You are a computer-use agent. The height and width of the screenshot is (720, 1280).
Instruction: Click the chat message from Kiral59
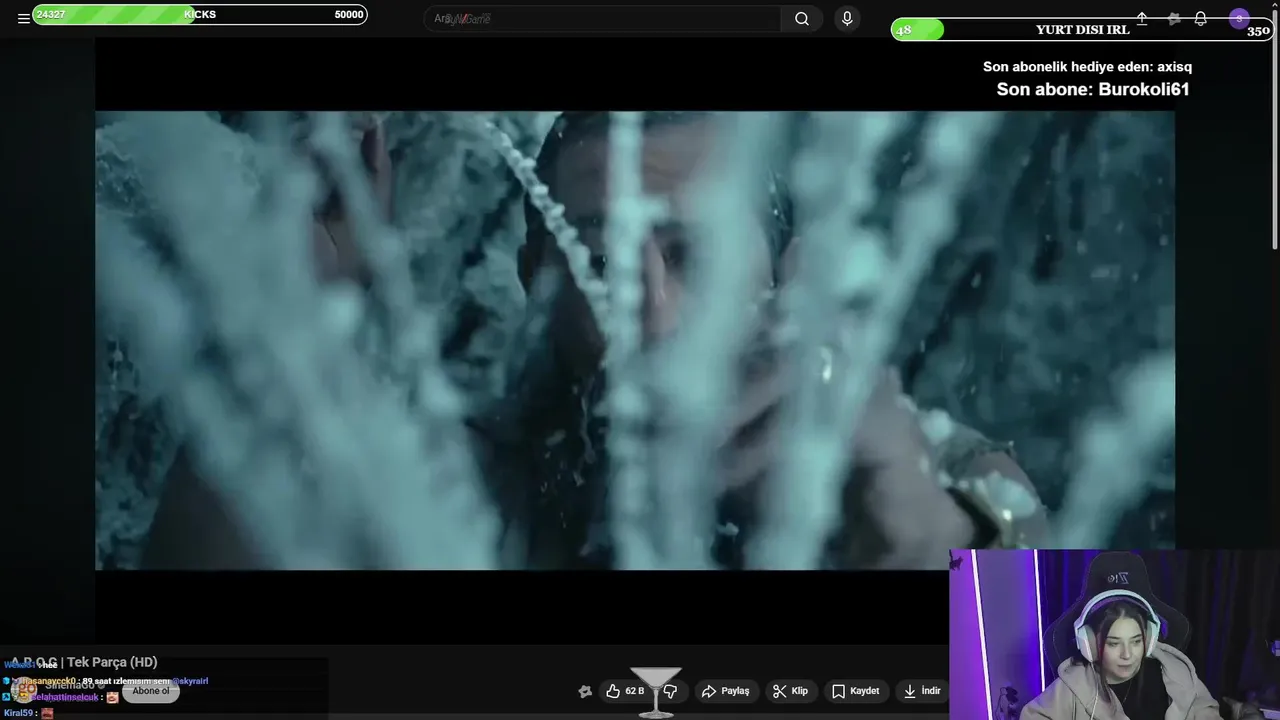[x=28, y=713]
